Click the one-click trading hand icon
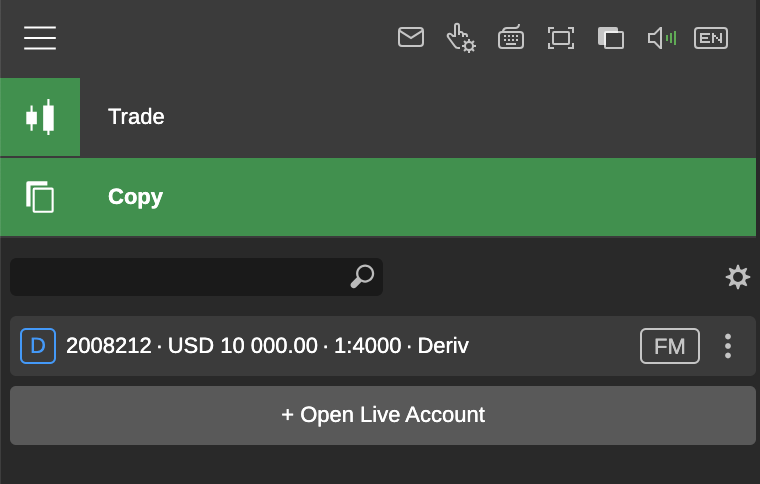 (460, 38)
